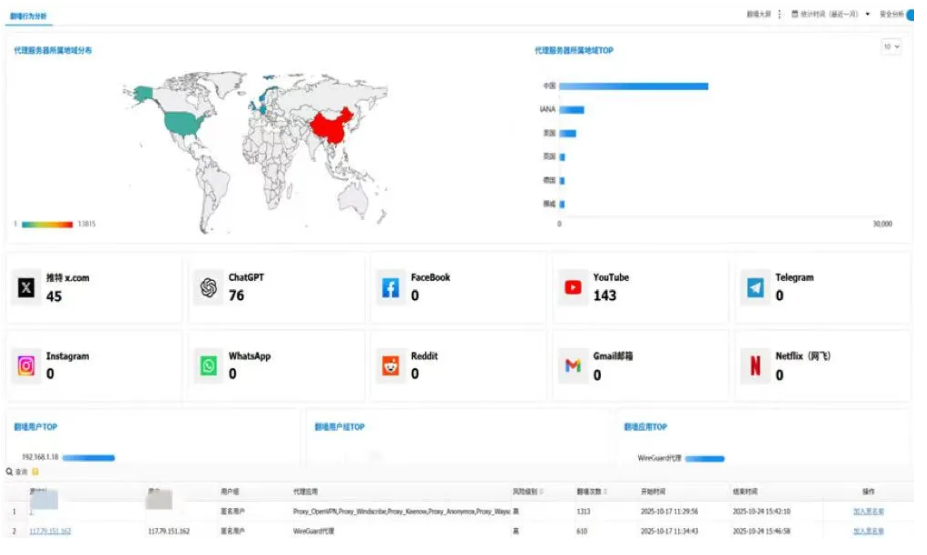This screenshot has width=927, height=555.
Task: Click the FaceBook logo icon
Action: (391, 288)
